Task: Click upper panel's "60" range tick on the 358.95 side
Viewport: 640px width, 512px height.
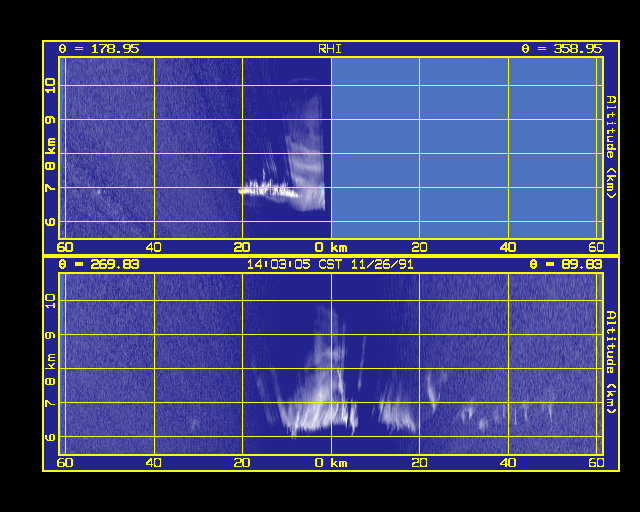Action: coord(596,247)
